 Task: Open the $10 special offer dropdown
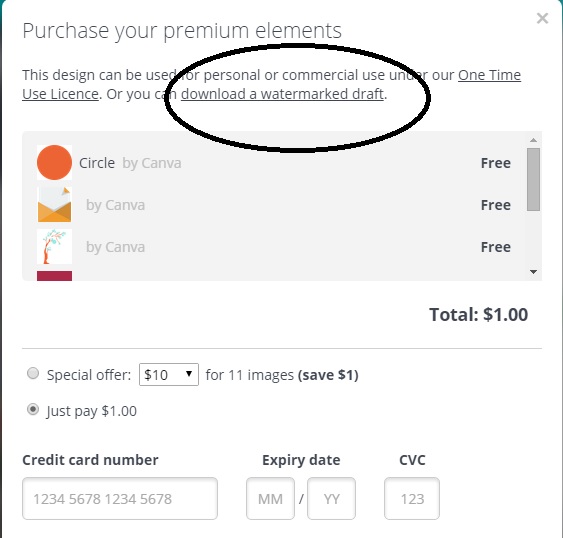point(169,375)
